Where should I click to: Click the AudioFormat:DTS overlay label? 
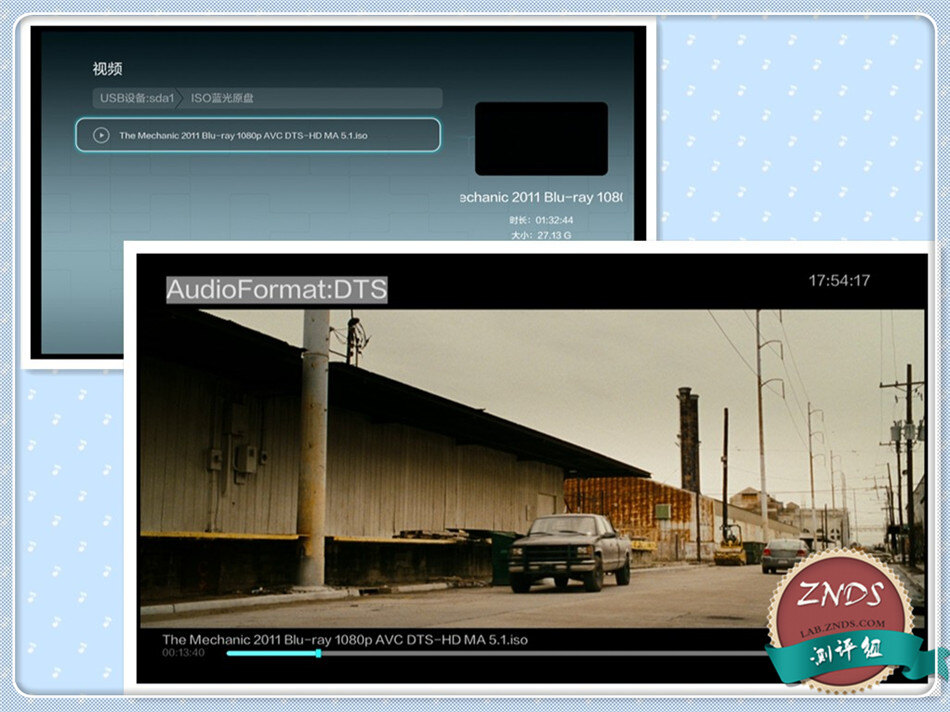click(x=276, y=290)
